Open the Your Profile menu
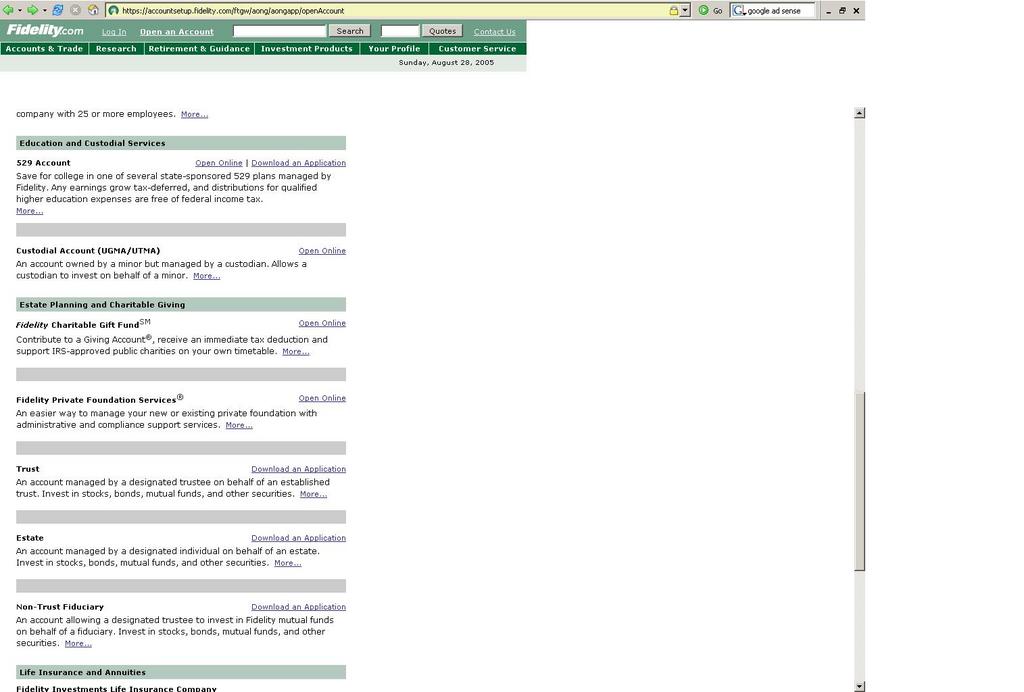 tap(394, 48)
